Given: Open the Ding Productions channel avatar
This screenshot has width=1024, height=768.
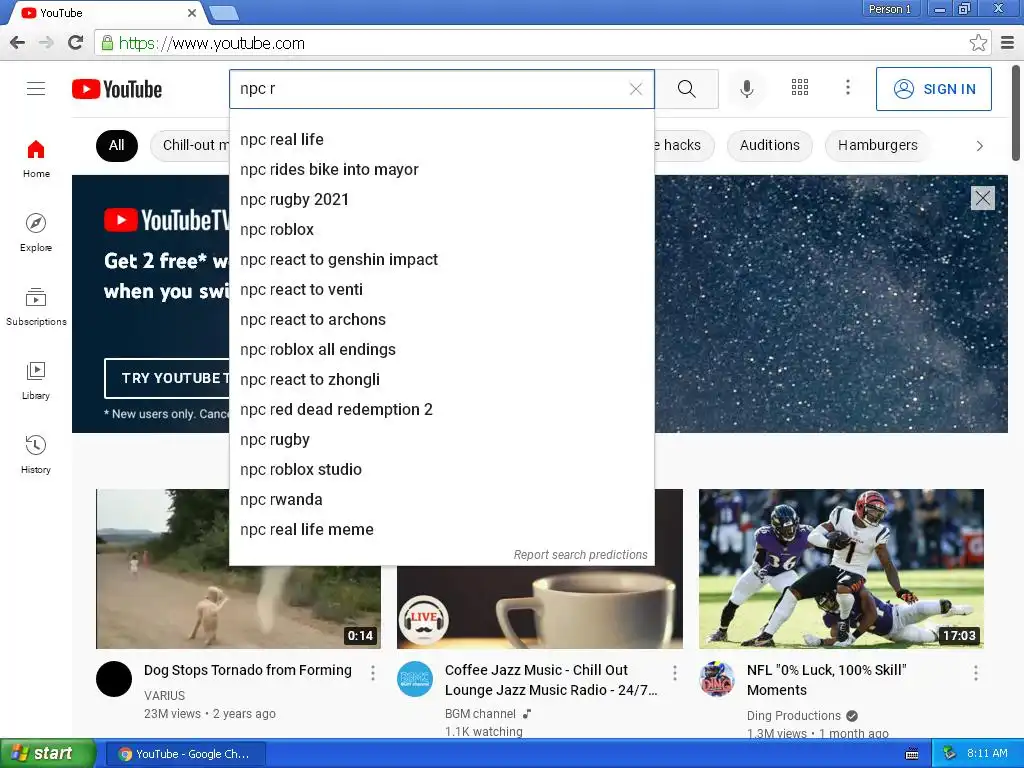Looking at the screenshot, I should pos(716,679).
